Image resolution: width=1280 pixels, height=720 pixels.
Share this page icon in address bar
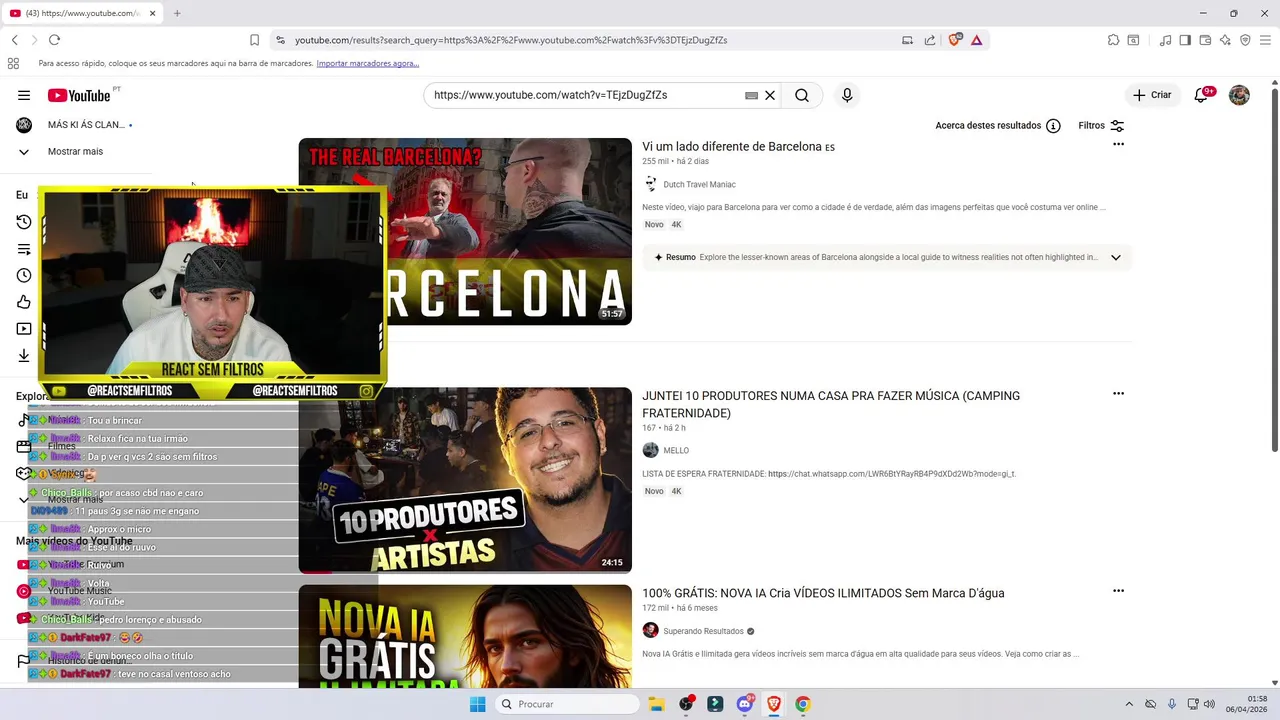click(x=930, y=40)
